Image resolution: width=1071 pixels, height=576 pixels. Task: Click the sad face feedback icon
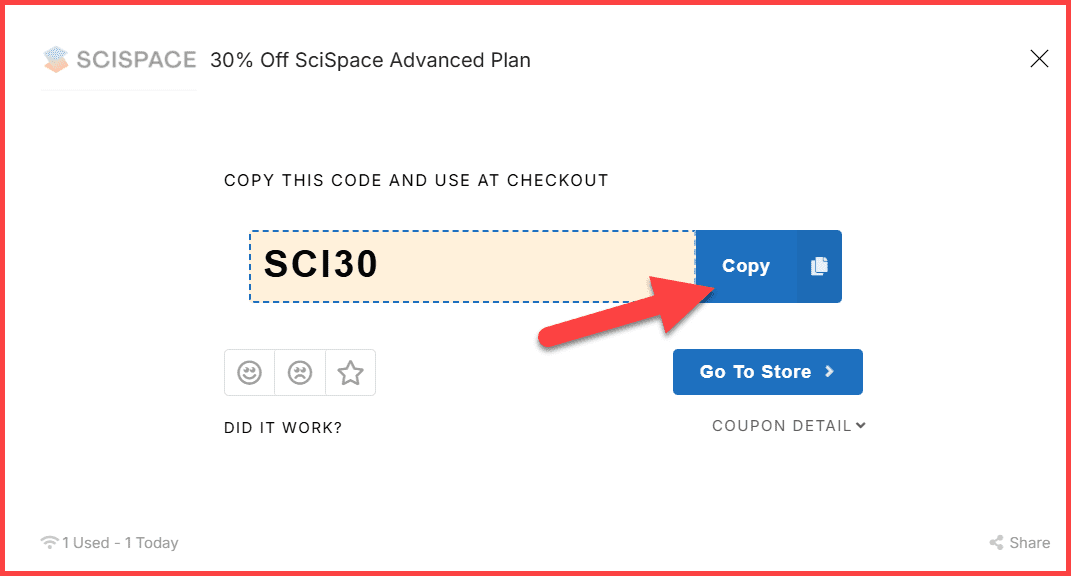tap(299, 372)
